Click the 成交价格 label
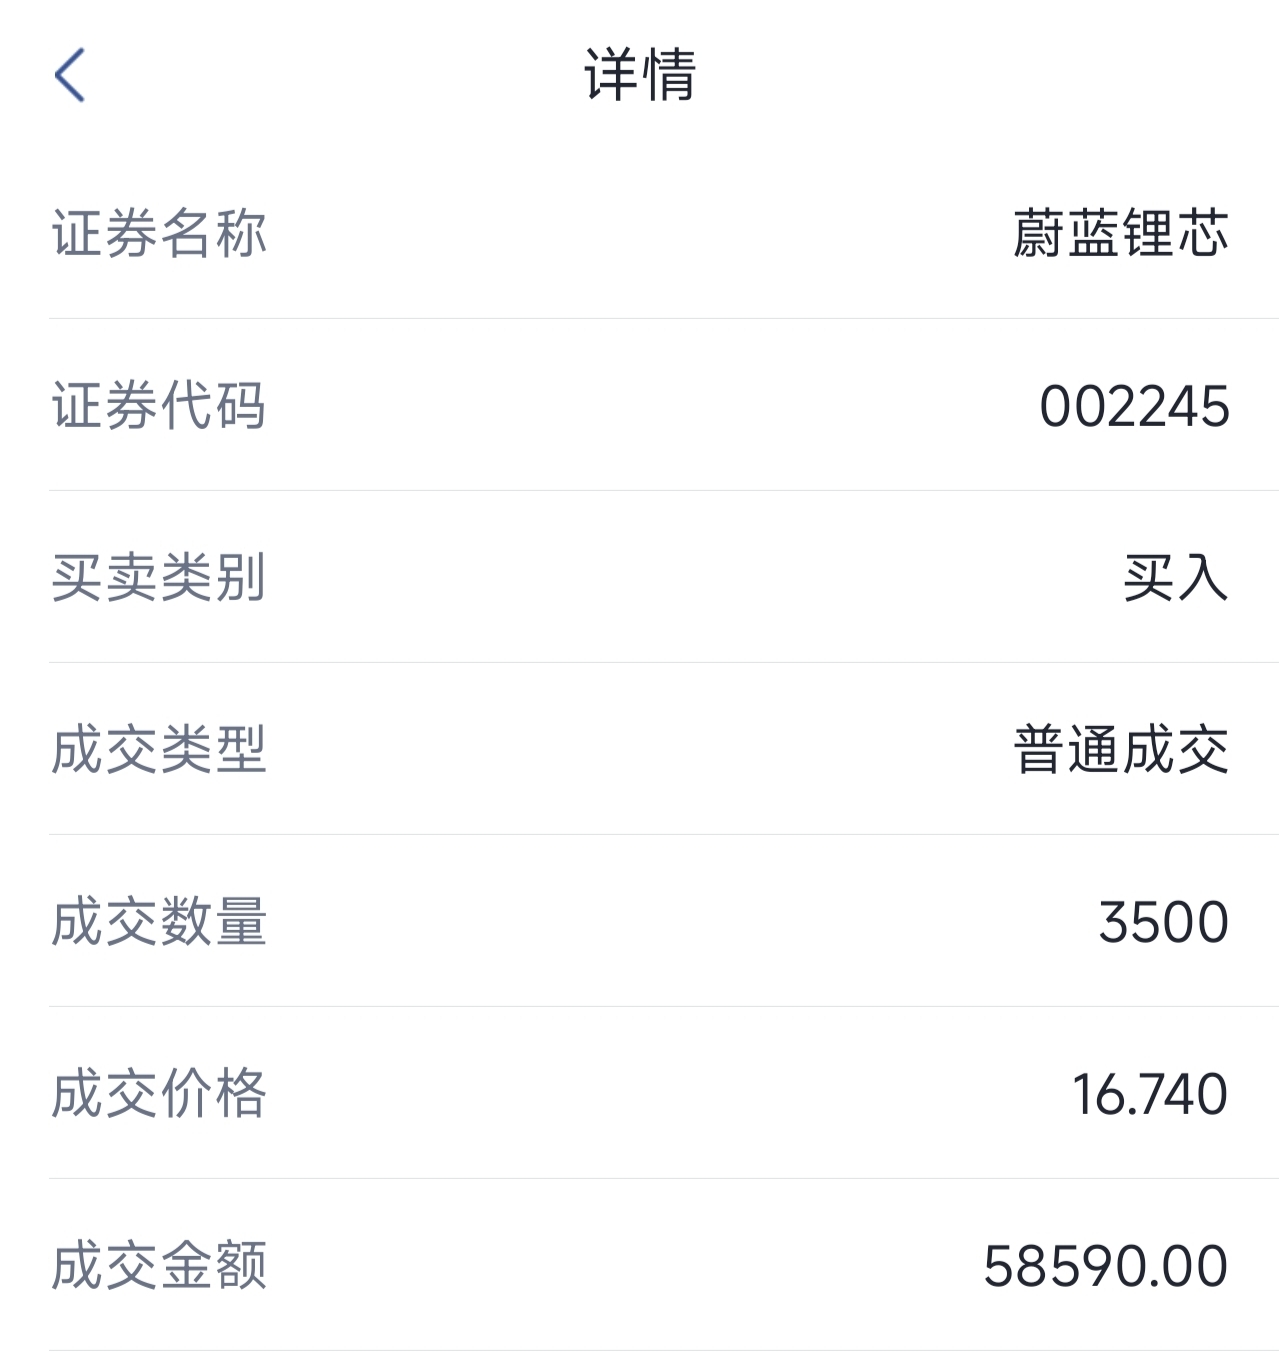 (159, 1094)
